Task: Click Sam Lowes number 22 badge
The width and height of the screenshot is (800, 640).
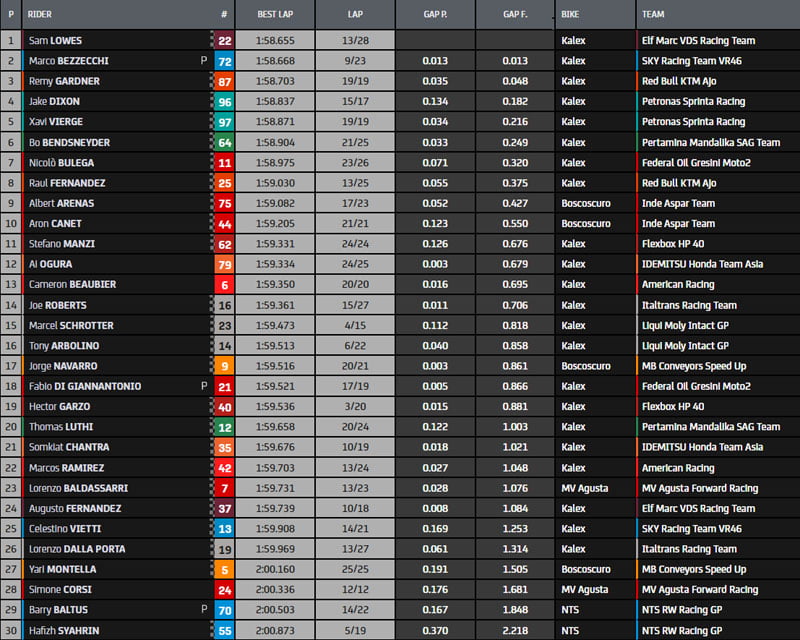Action: pos(224,41)
